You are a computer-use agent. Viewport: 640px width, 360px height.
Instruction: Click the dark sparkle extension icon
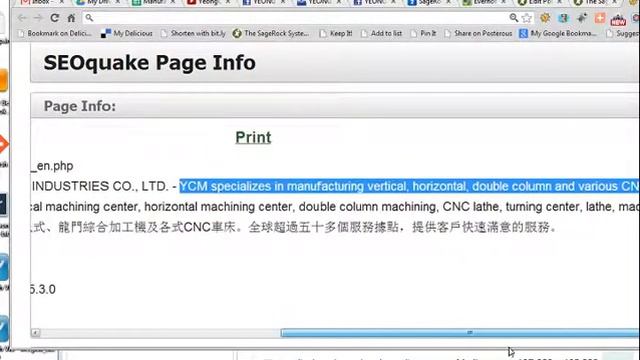click(582, 18)
